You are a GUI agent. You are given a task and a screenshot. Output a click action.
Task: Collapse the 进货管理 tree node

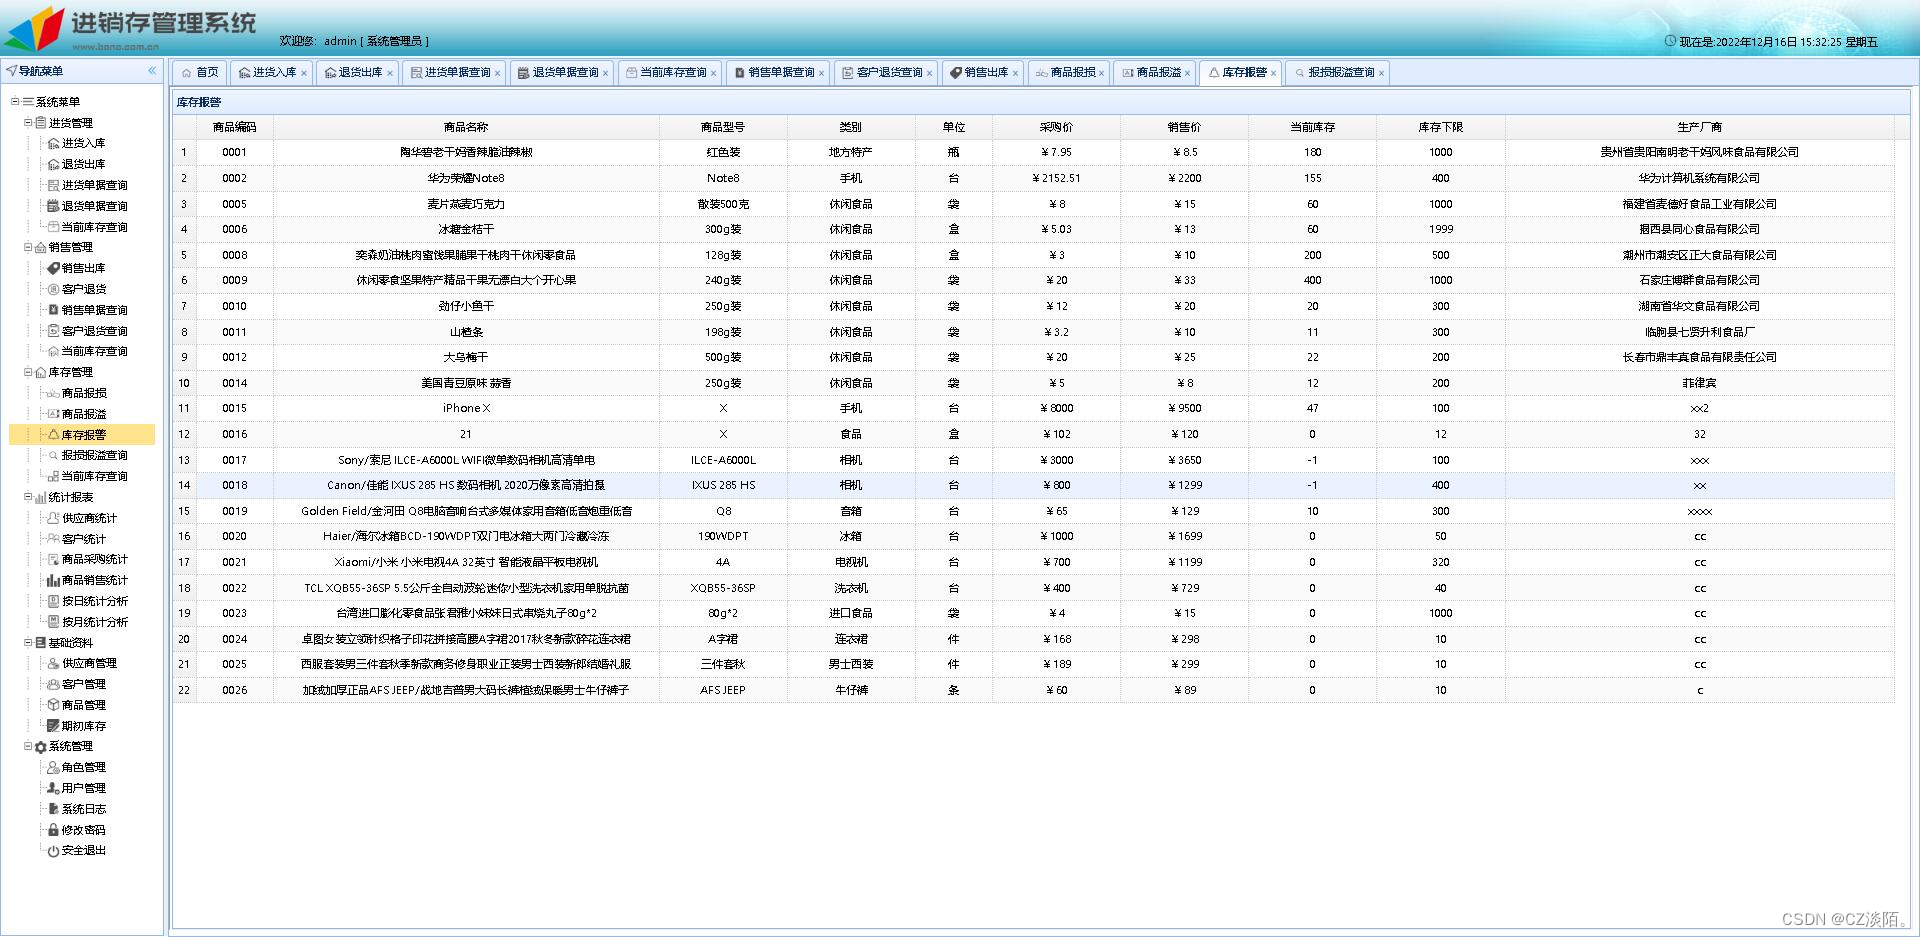[x=28, y=123]
